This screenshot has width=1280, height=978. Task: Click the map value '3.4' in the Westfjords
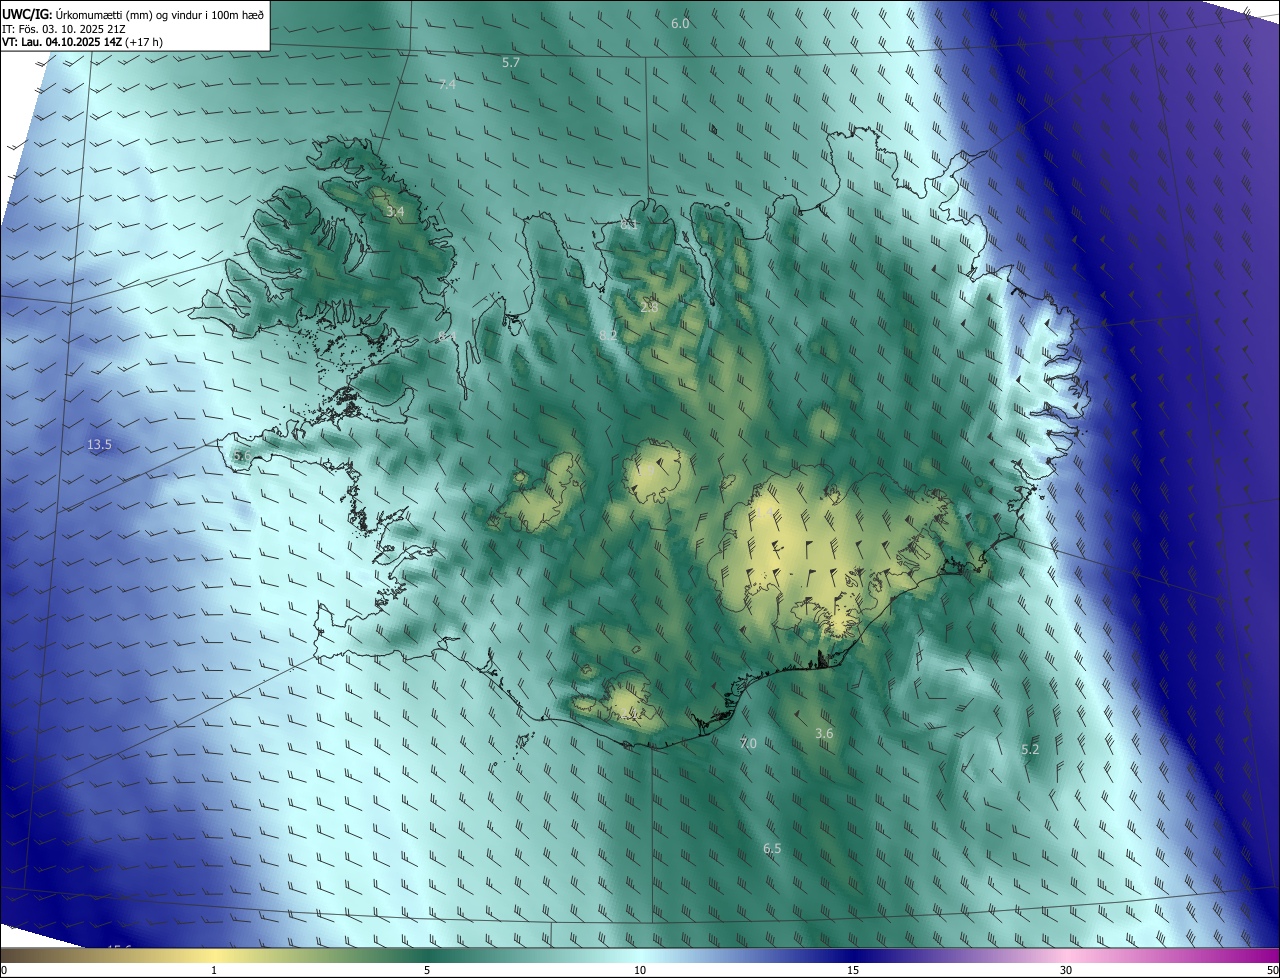coord(395,211)
